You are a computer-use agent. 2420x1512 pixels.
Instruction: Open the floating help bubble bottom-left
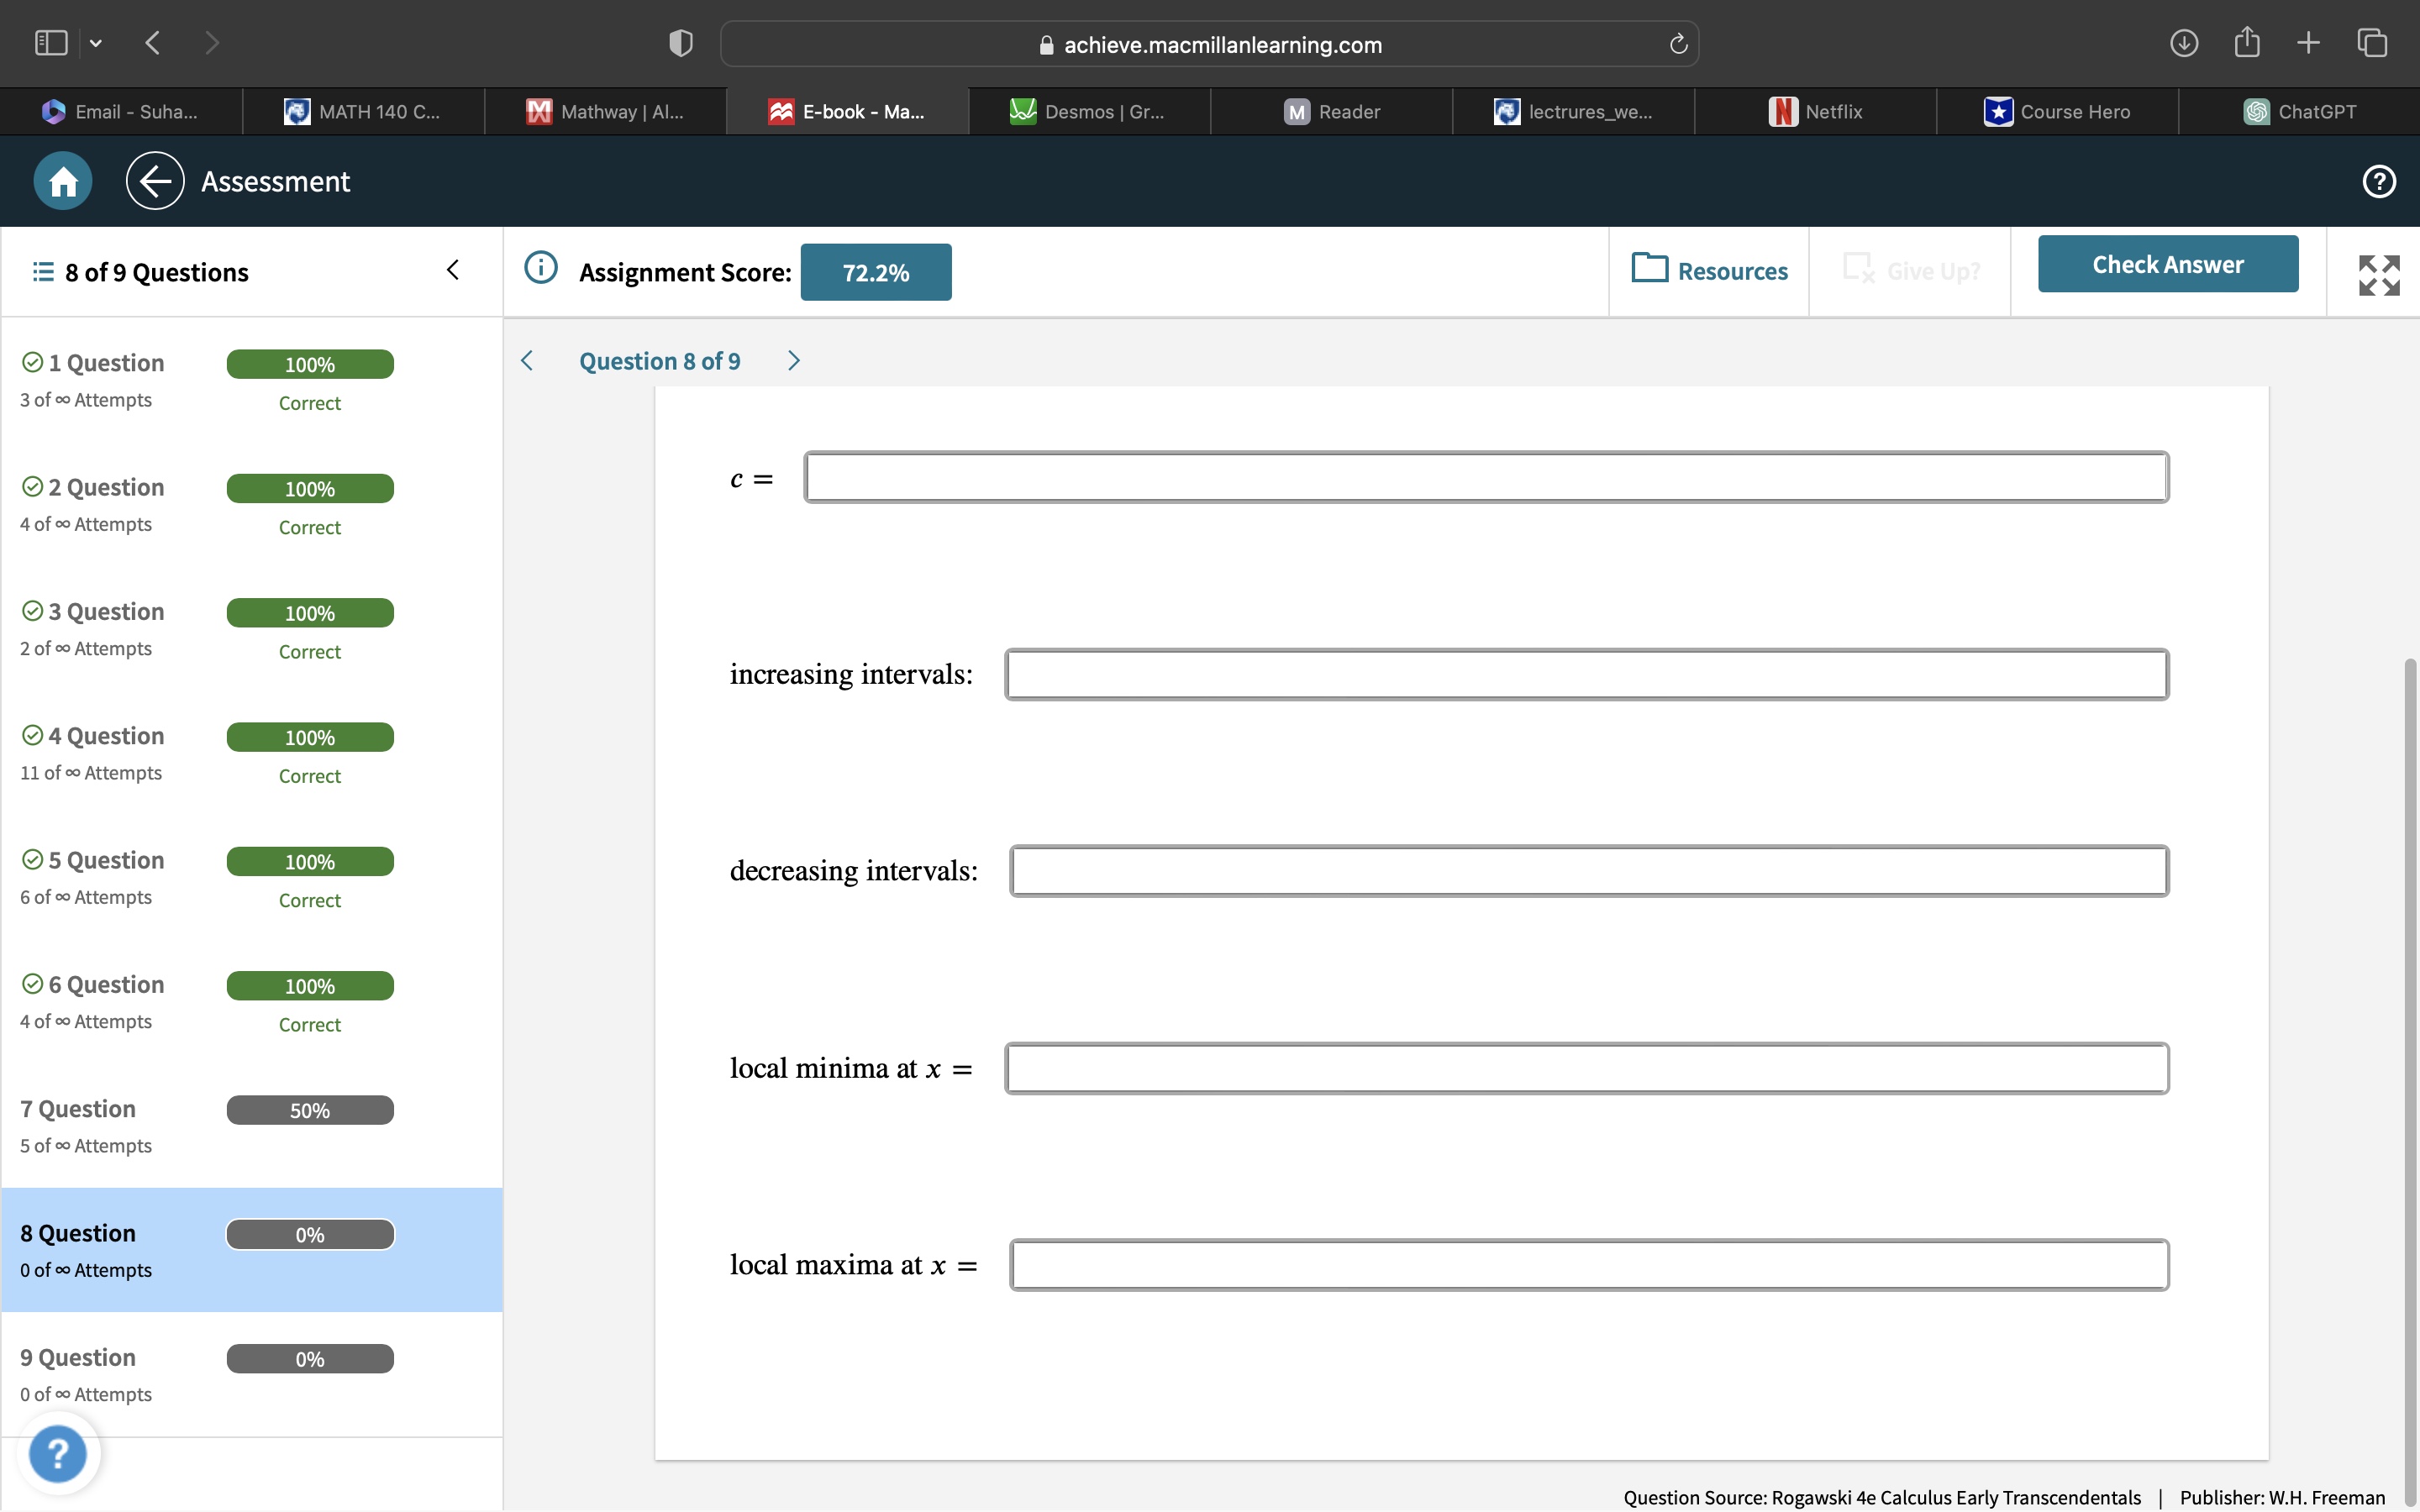click(58, 1452)
